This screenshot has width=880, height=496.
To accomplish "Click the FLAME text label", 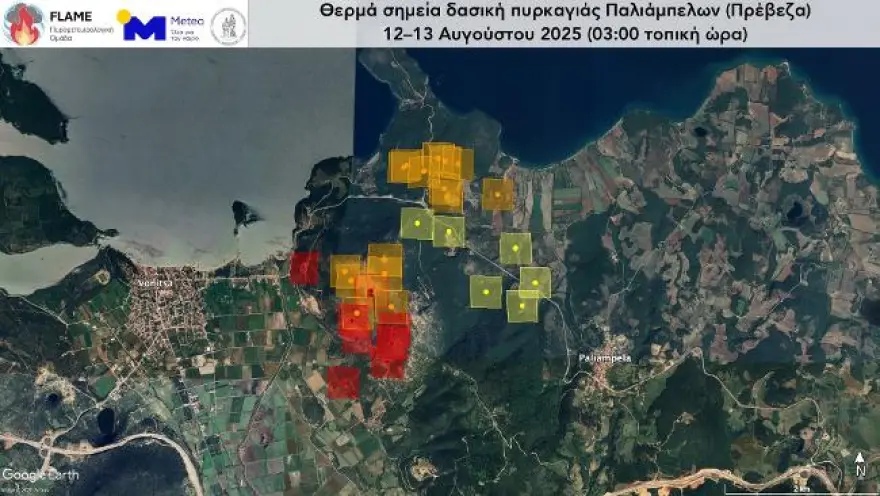I will (x=71, y=16).
